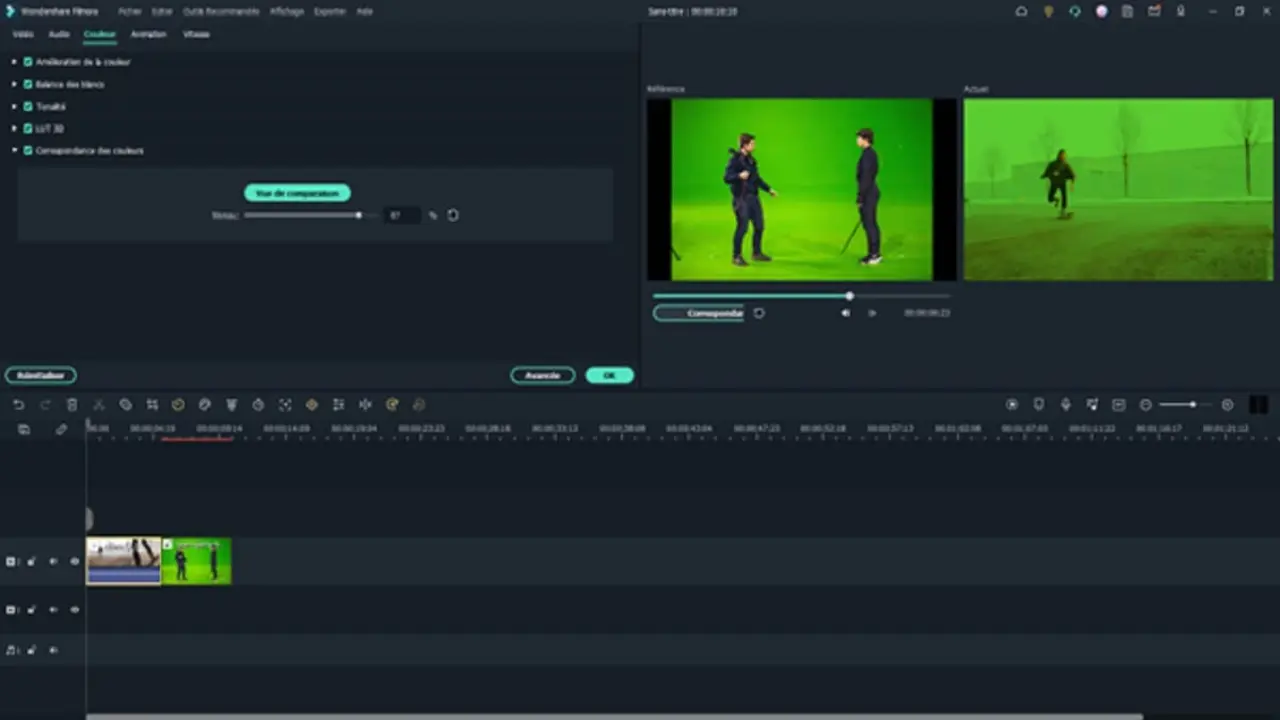
Task: Click the mail icon in title bar
Action: [x=1155, y=11]
